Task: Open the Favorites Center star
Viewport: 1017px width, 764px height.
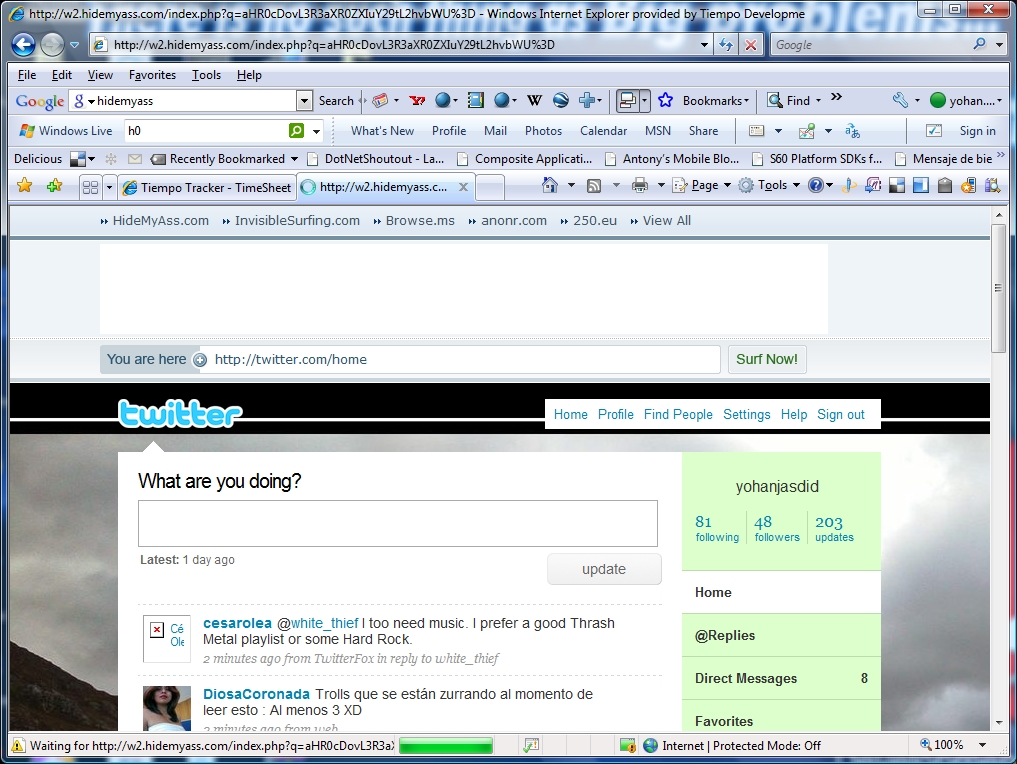Action: [25, 186]
